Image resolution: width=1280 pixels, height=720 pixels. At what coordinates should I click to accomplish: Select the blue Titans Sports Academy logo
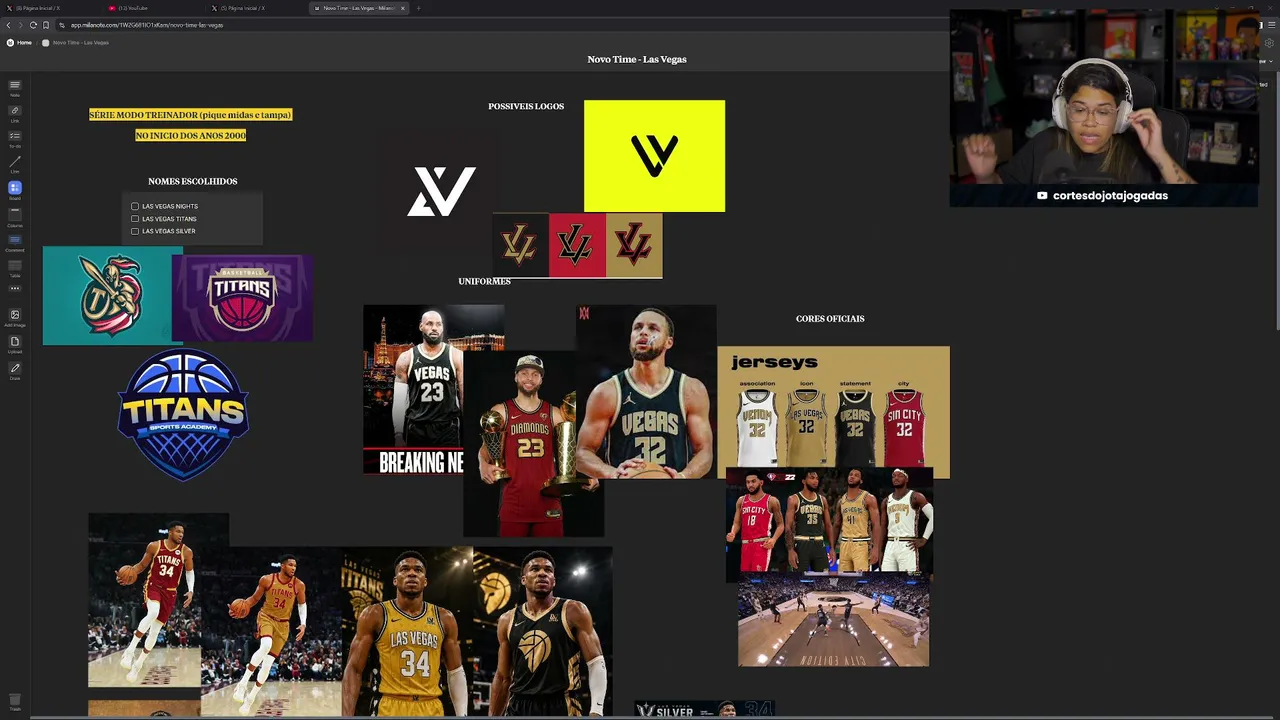pyautogui.click(x=183, y=414)
